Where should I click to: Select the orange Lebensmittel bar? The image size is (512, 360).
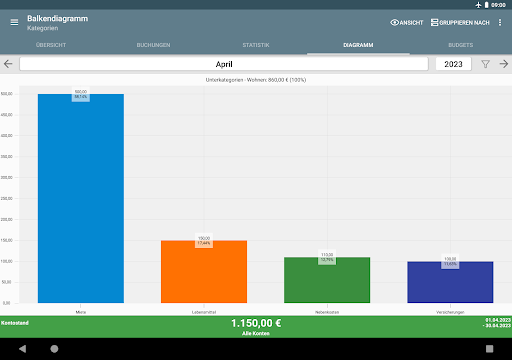pos(204,272)
